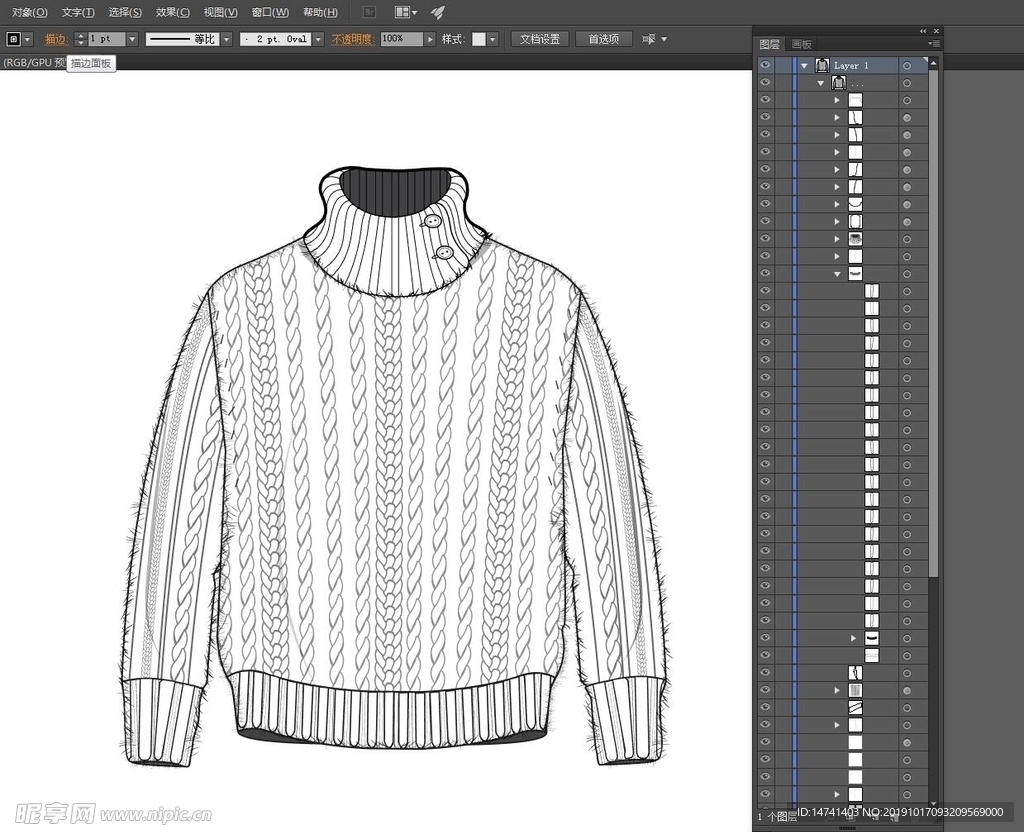Click the rocket GPU performance icon
Viewport: 1024px width, 832px height.
pos(438,12)
